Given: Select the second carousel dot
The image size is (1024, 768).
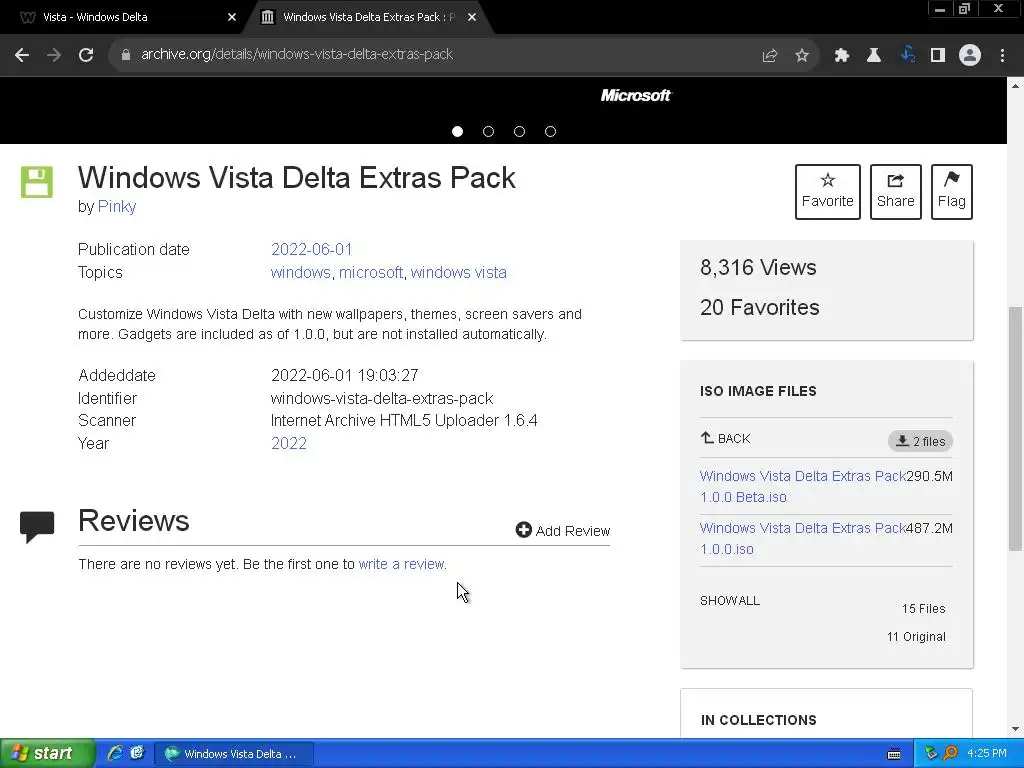Looking at the screenshot, I should [488, 131].
